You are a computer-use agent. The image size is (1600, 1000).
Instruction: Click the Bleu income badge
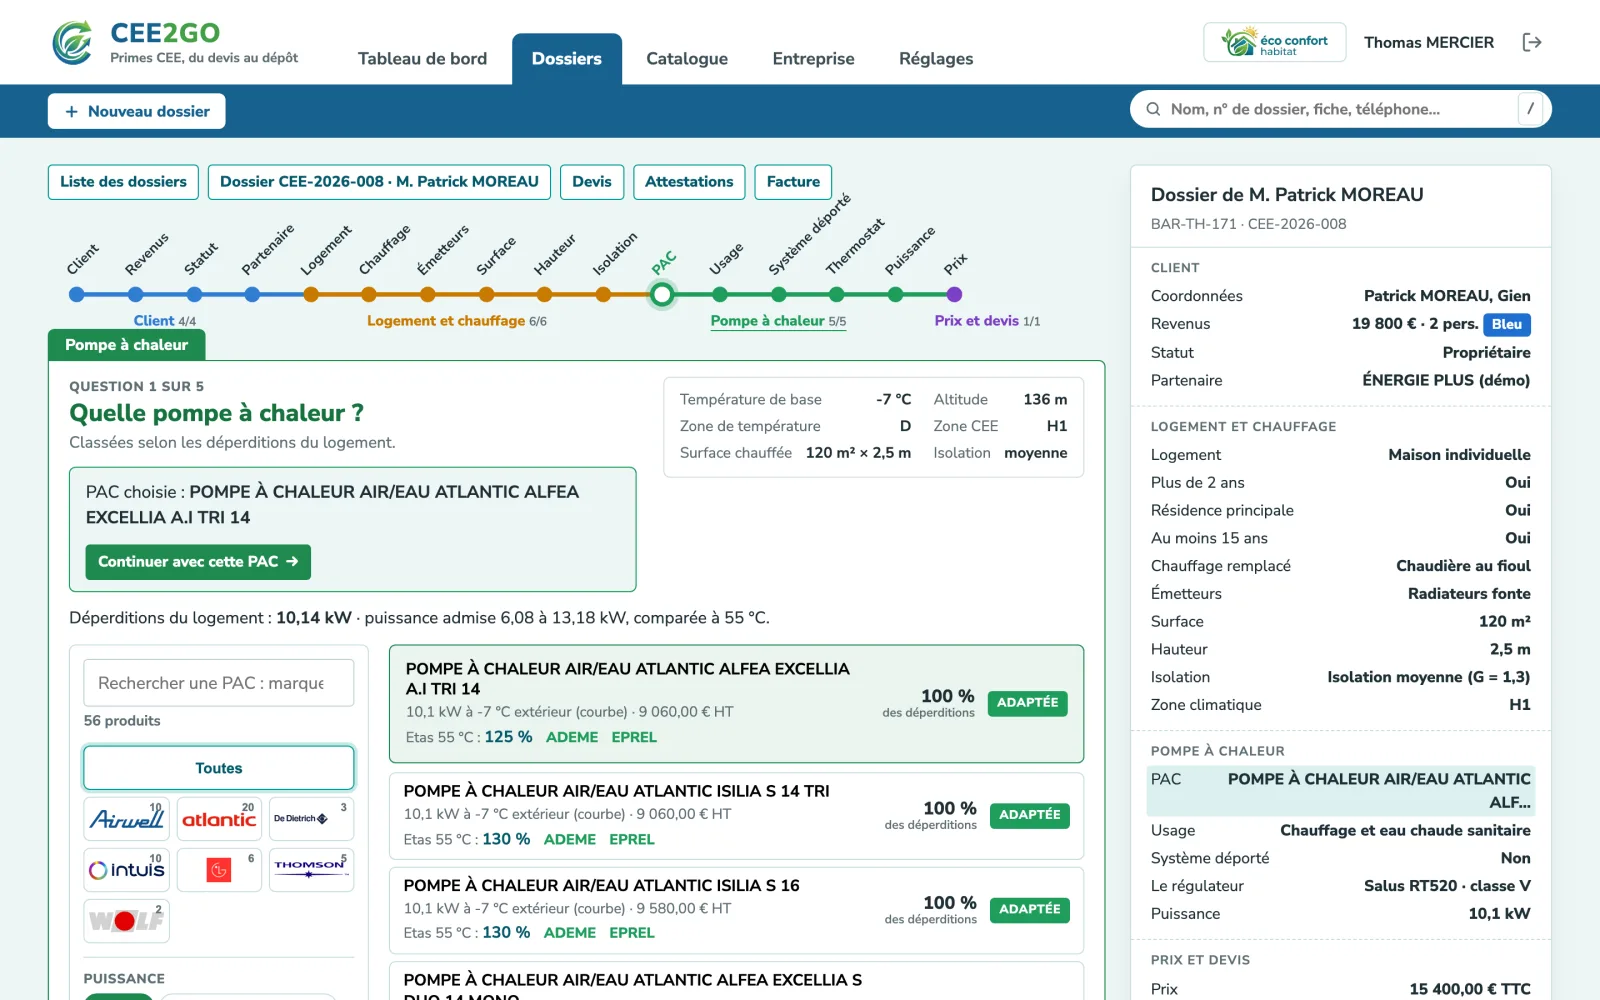[1506, 324]
